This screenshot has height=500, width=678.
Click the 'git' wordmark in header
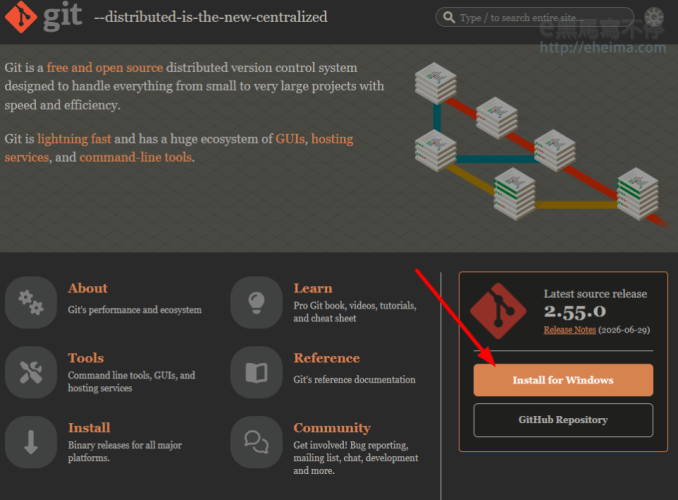63,16
